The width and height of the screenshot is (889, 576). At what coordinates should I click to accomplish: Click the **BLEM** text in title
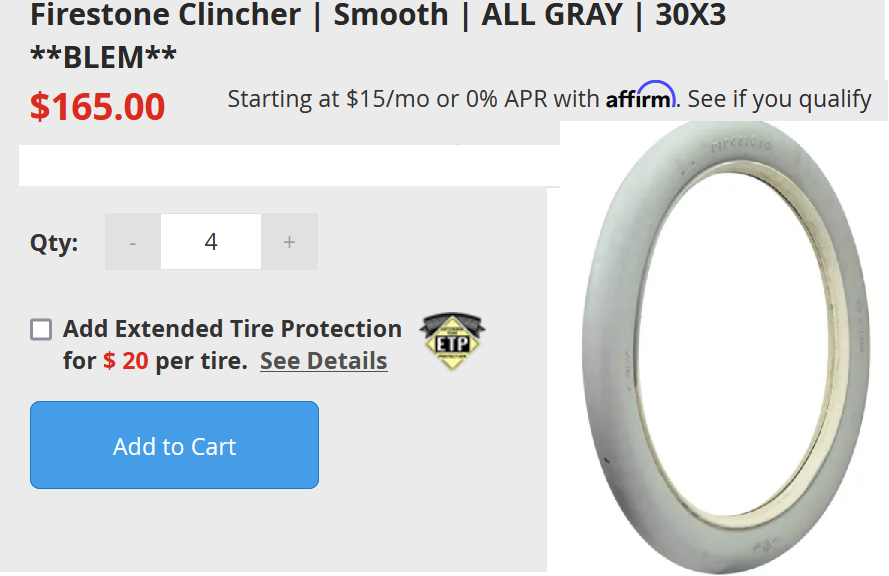pyautogui.click(x=104, y=57)
